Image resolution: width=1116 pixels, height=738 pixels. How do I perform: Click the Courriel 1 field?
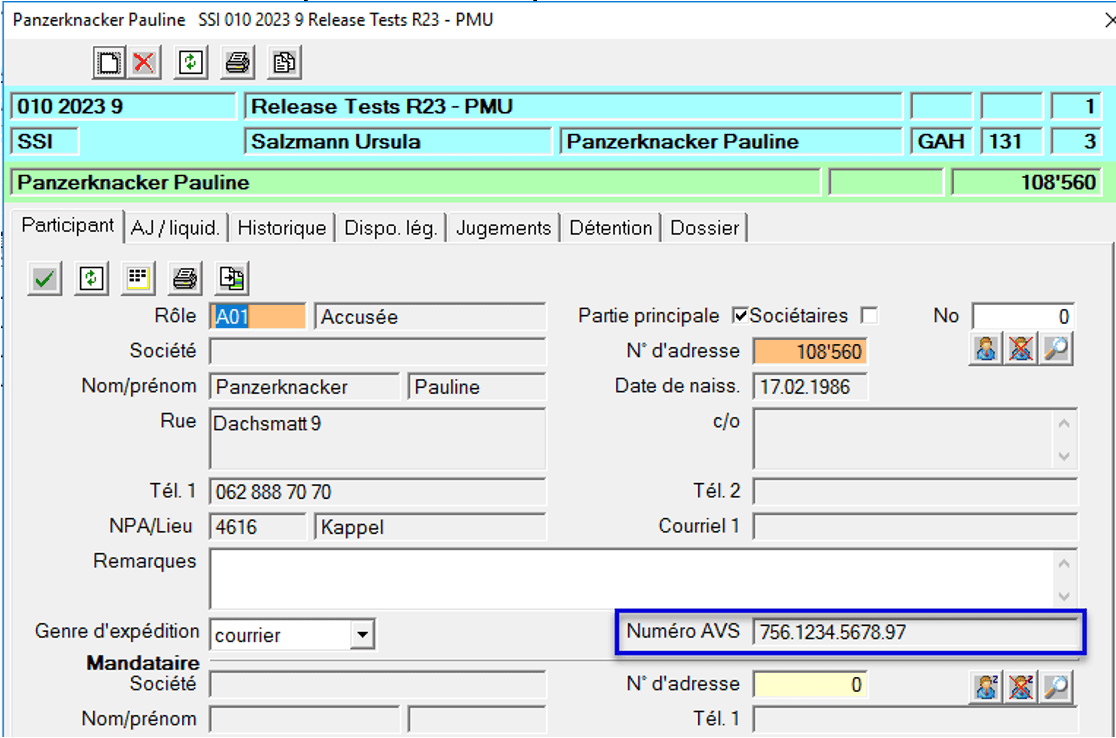(915, 527)
